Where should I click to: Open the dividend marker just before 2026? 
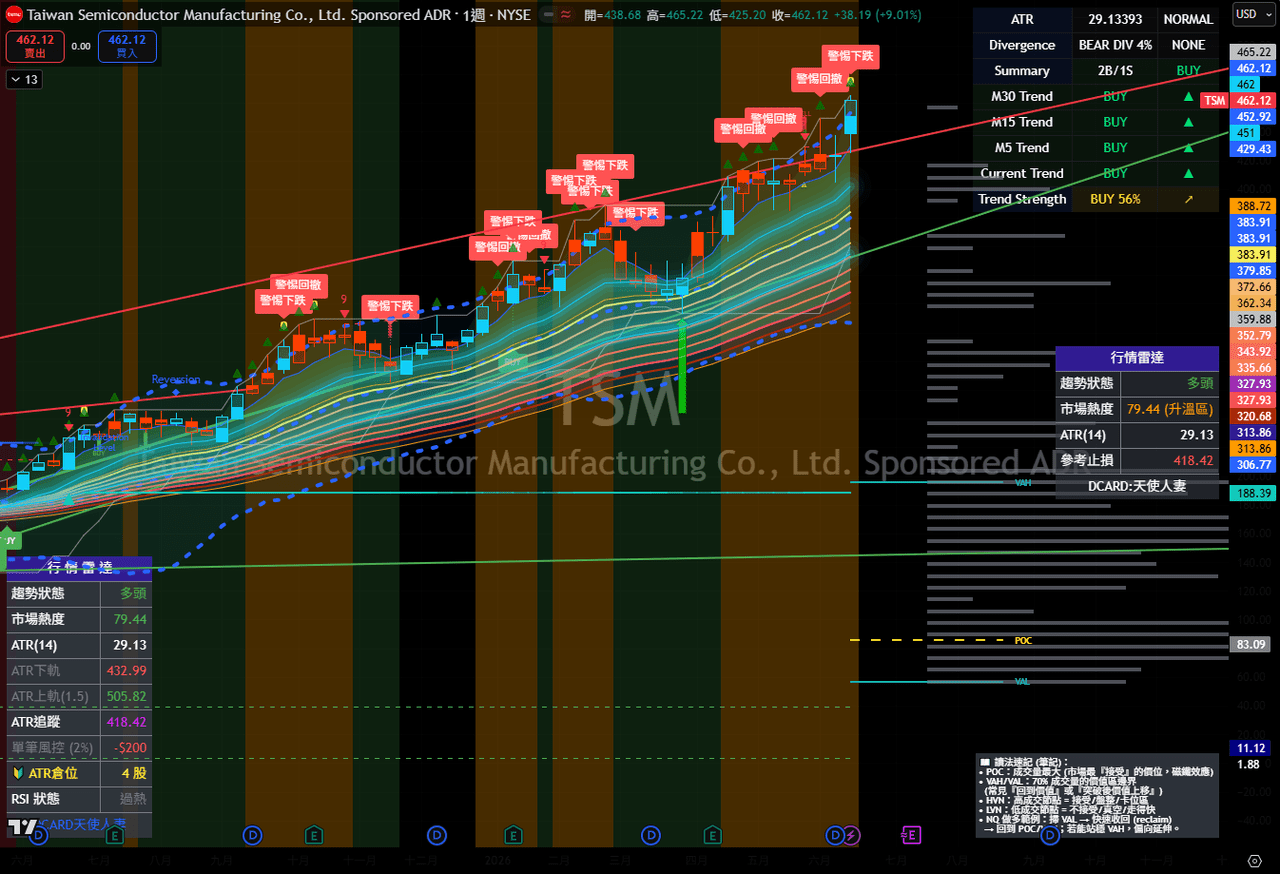tap(437, 834)
